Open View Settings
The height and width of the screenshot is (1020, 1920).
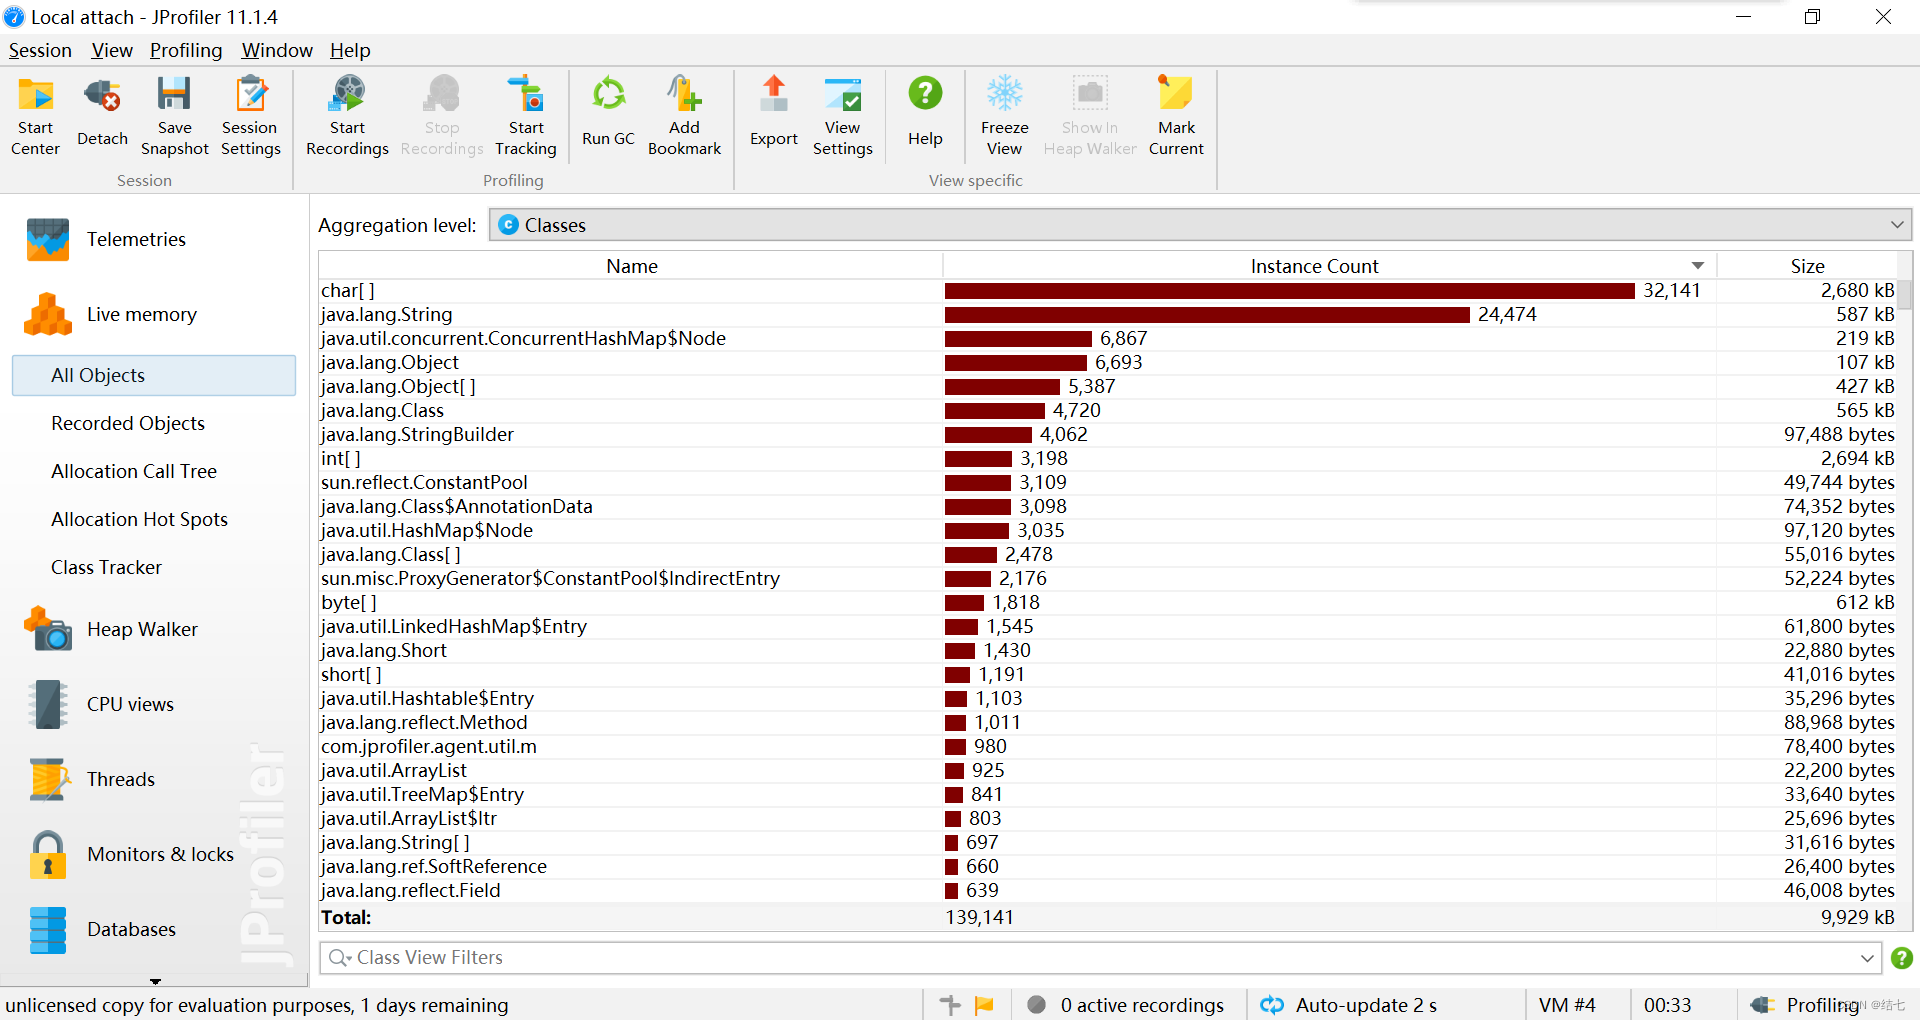pyautogui.click(x=842, y=117)
